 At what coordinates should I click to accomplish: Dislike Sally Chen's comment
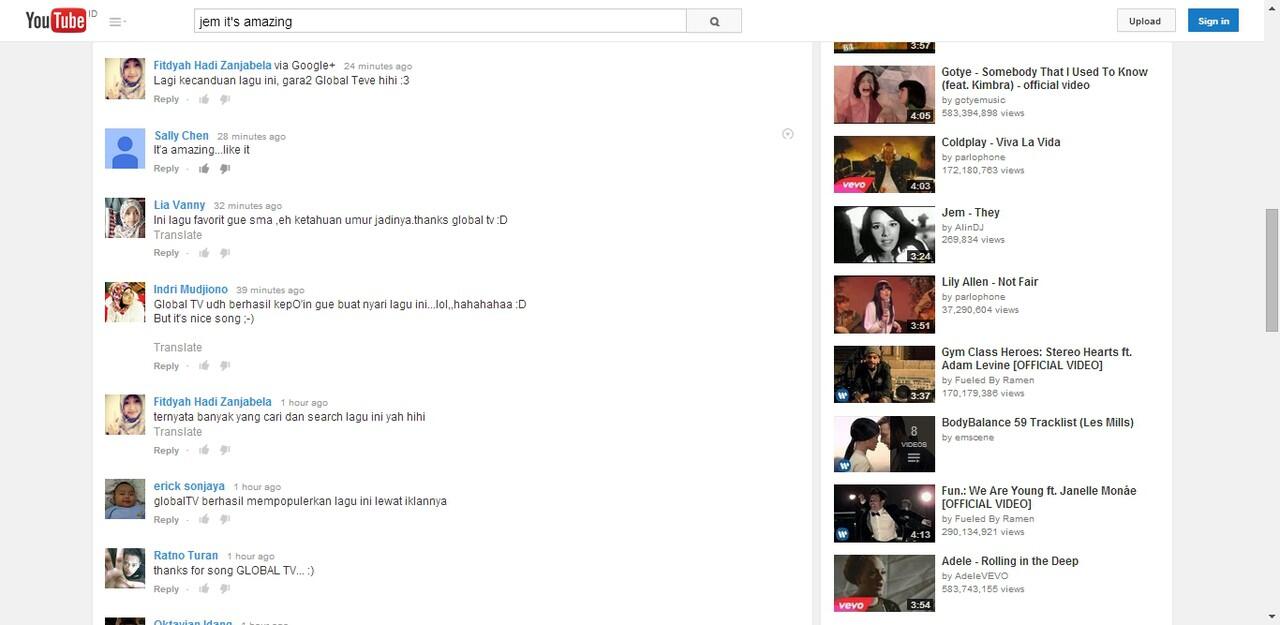(225, 169)
